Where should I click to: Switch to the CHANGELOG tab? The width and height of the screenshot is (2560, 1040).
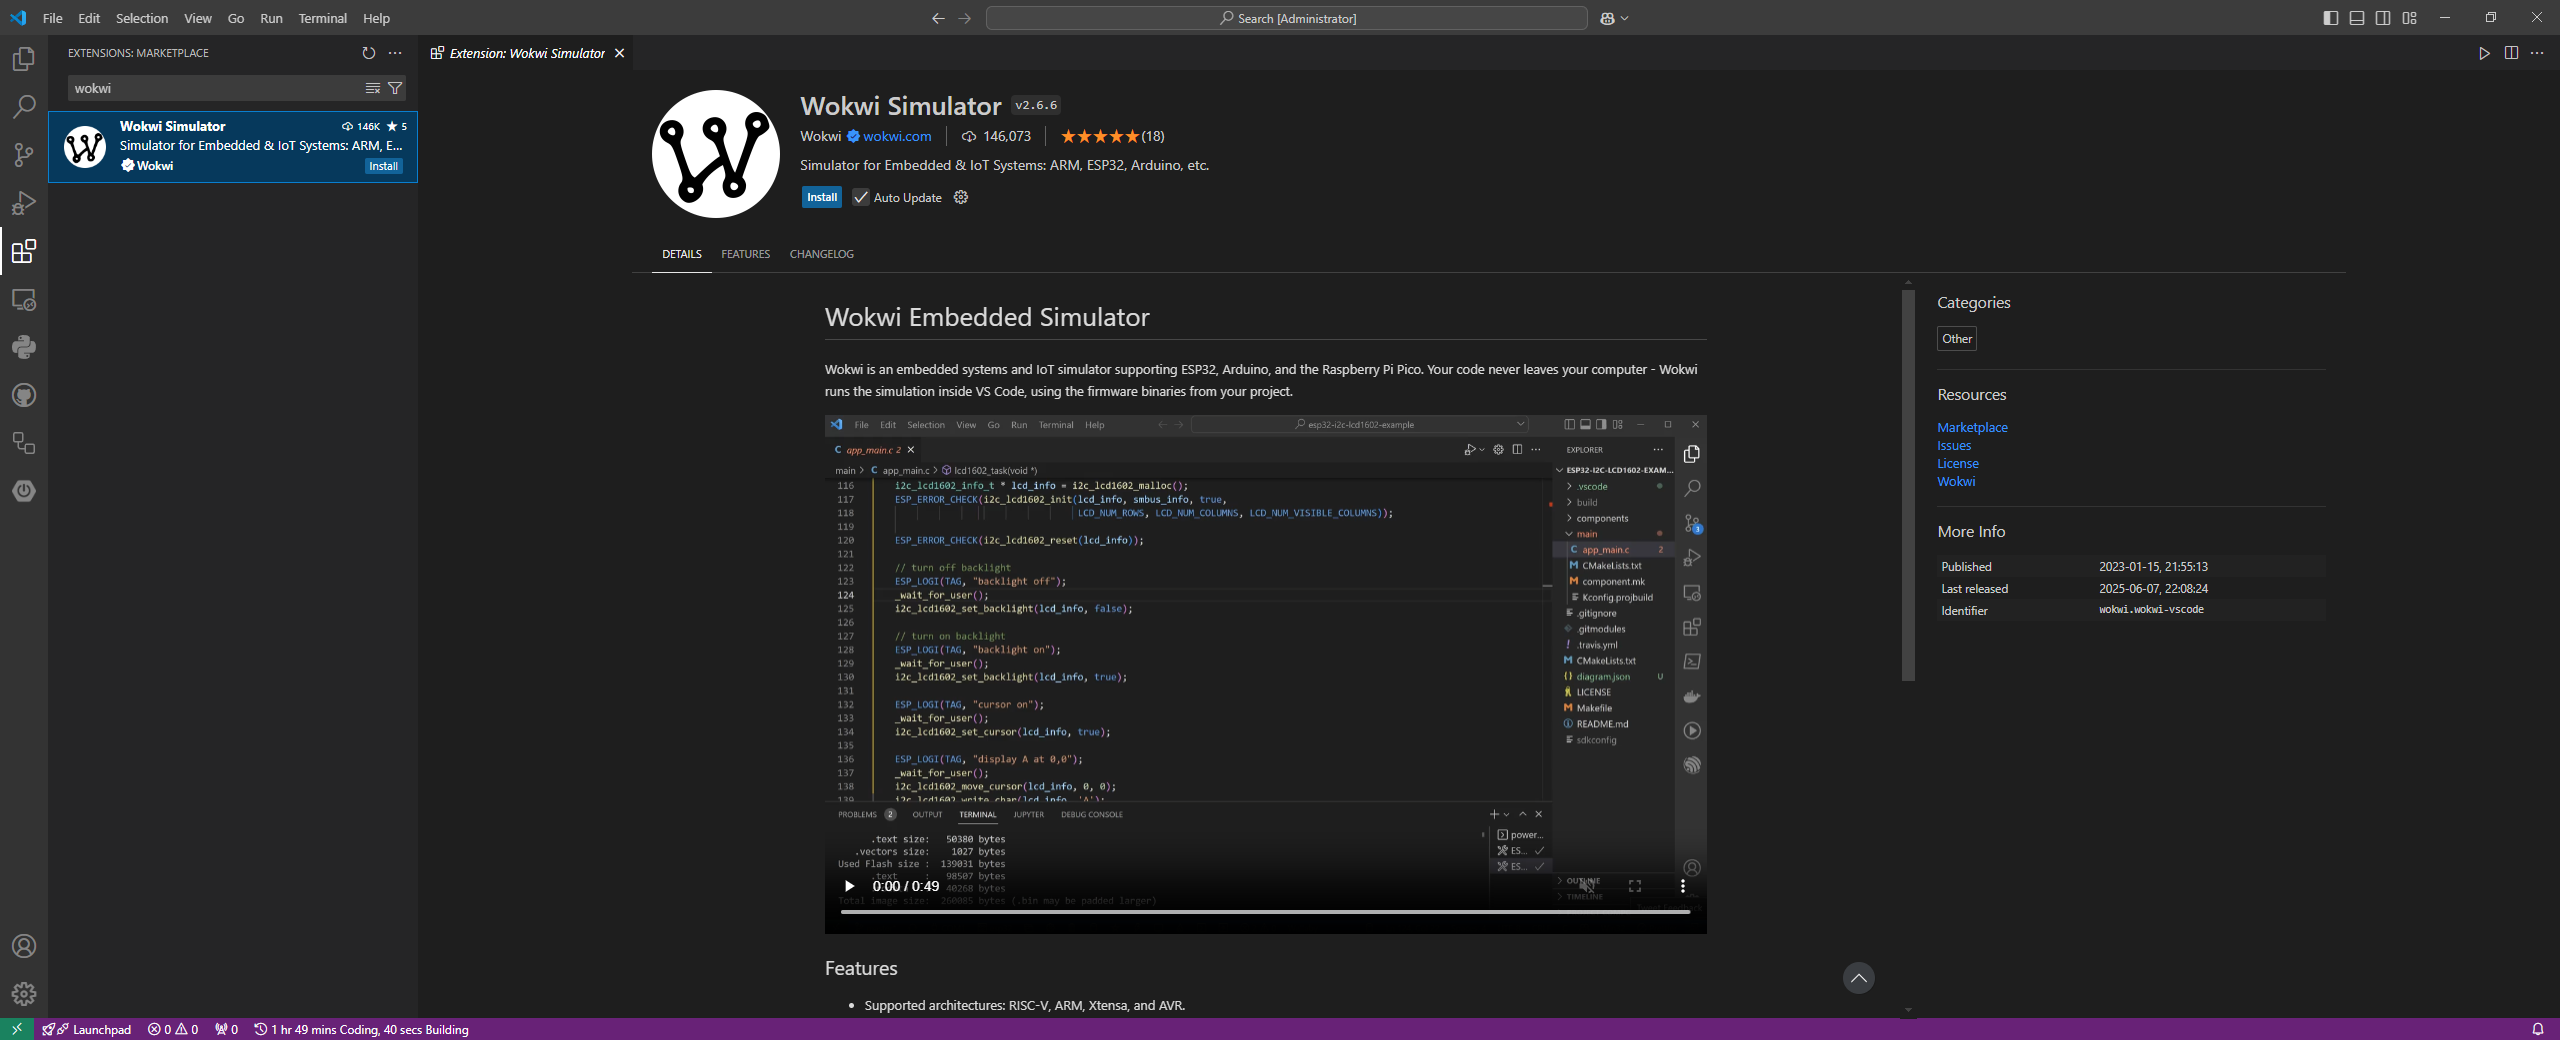(822, 254)
